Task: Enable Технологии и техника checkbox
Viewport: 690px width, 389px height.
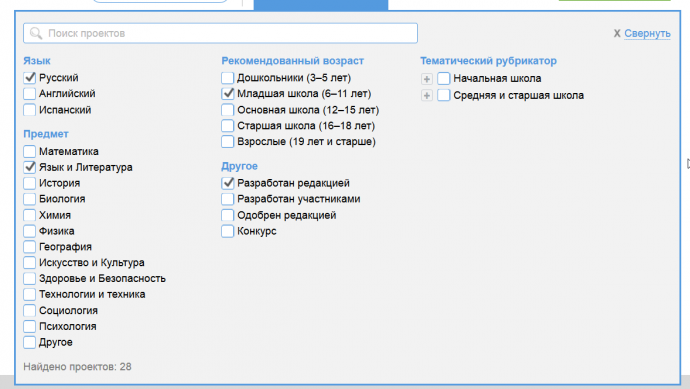Action: coord(29,294)
